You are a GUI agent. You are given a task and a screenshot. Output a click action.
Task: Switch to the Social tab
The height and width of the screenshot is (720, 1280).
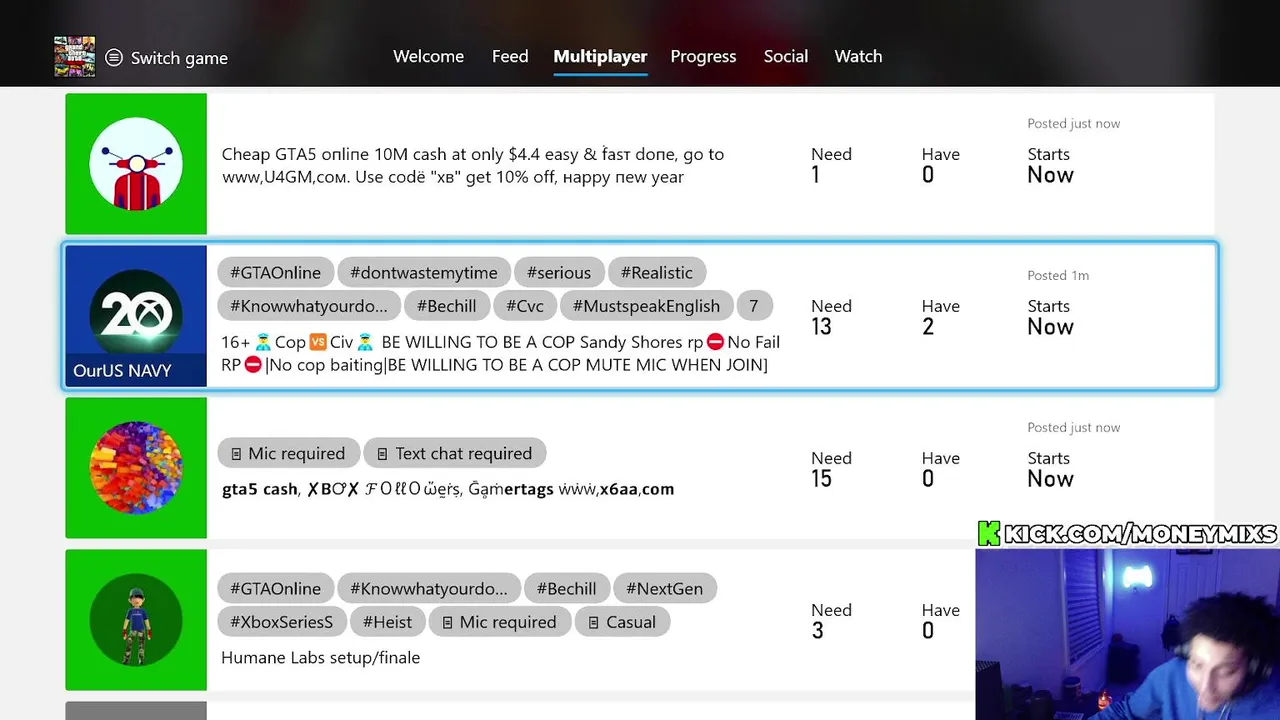point(786,57)
